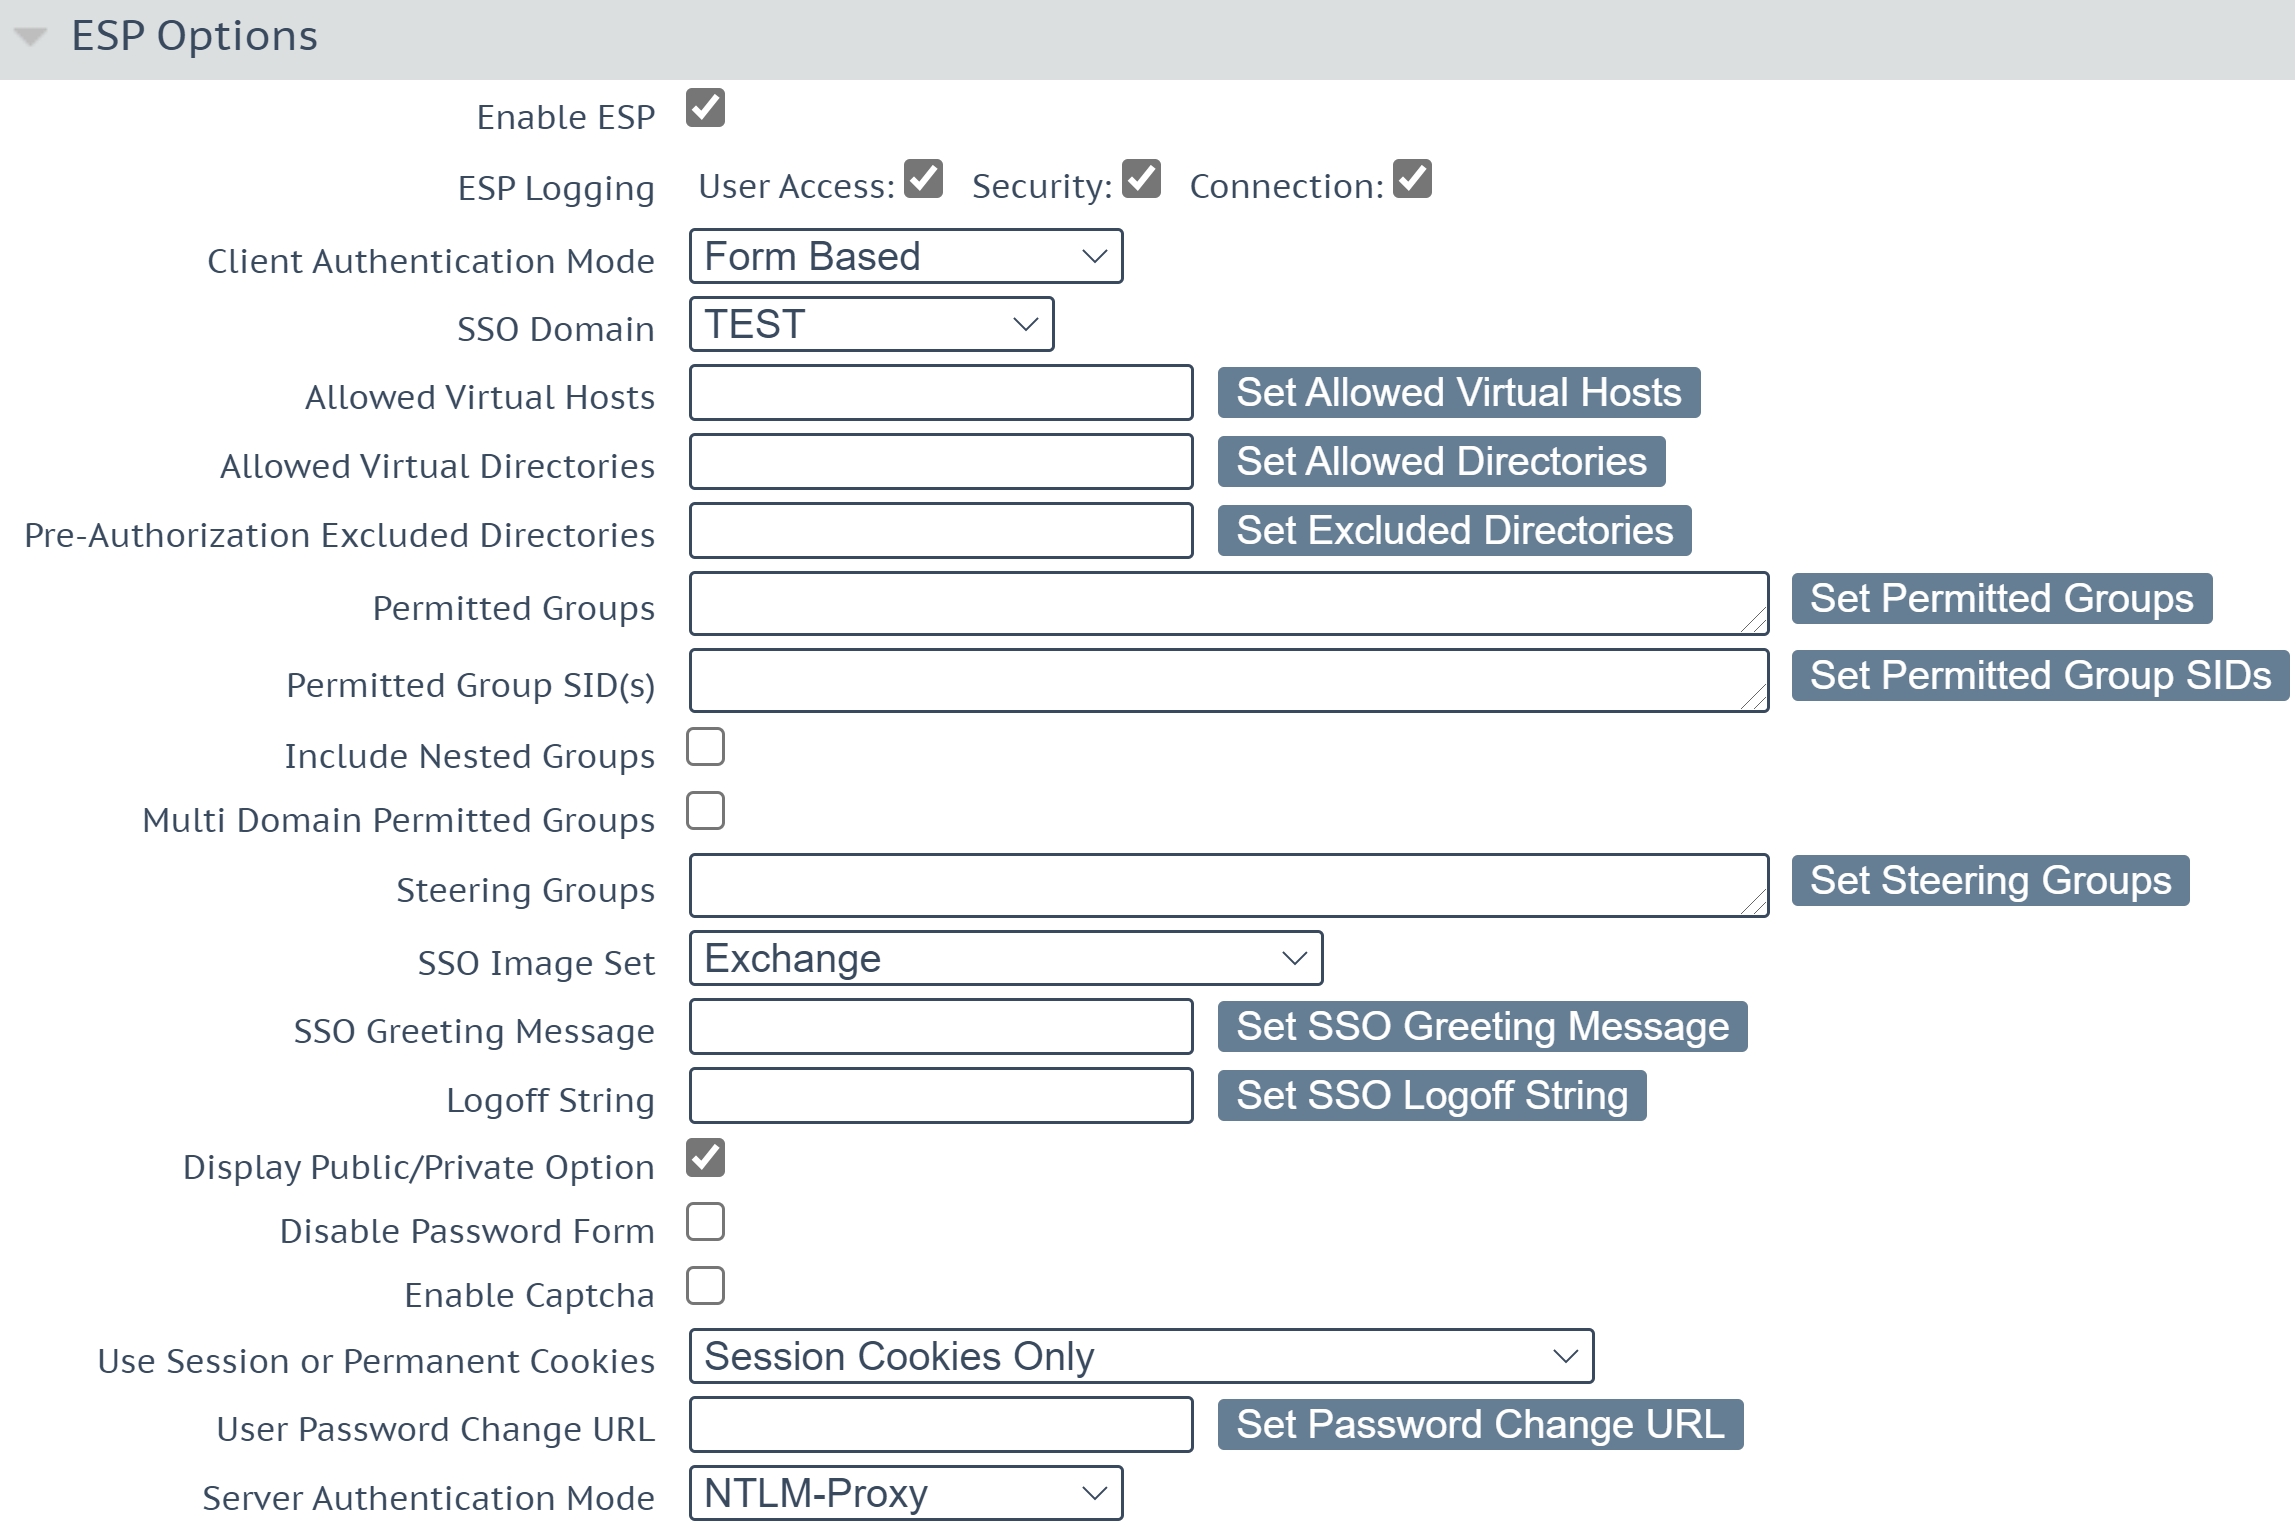The width and height of the screenshot is (2295, 1526).
Task: Click the Client Authentication Mode label
Action: click(x=431, y=262)
